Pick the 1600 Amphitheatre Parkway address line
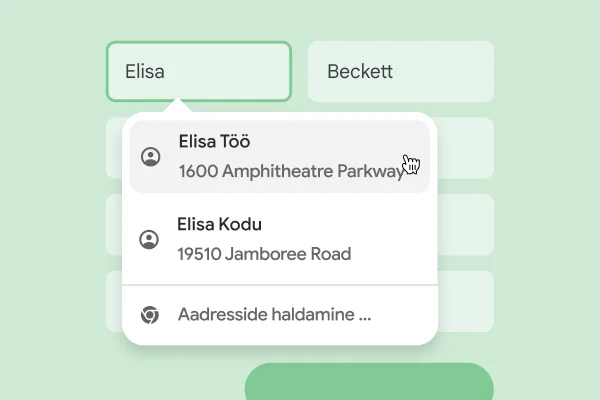 coord(291,171)
